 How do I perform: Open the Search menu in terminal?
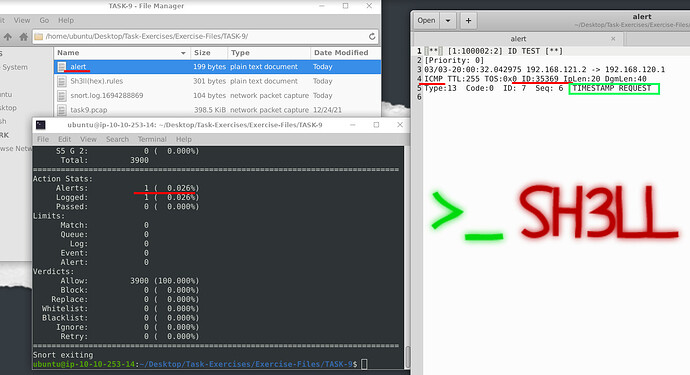pyautogui.click(x=117, y=139)
